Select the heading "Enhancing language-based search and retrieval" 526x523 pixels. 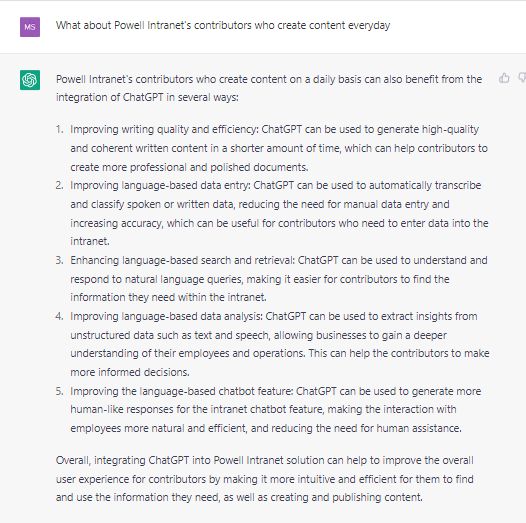pyautogui.click(x=181, y=260)
